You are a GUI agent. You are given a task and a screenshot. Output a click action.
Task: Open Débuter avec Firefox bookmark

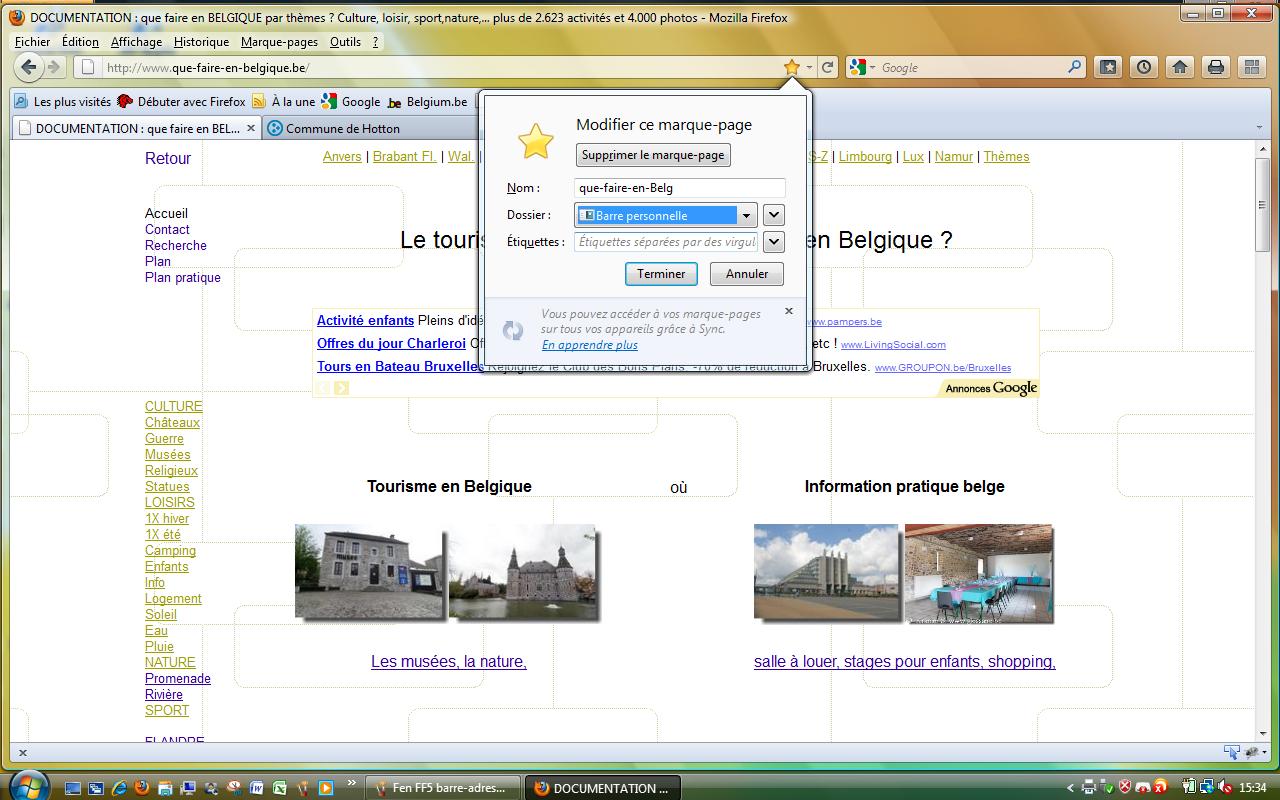[181, 102]
